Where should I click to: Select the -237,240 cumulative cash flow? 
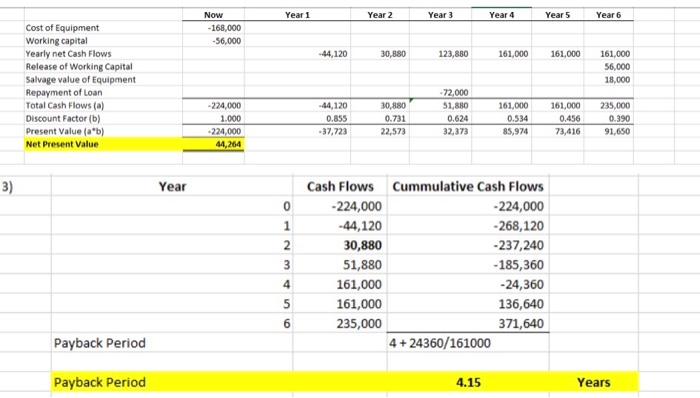coord(518,245)
